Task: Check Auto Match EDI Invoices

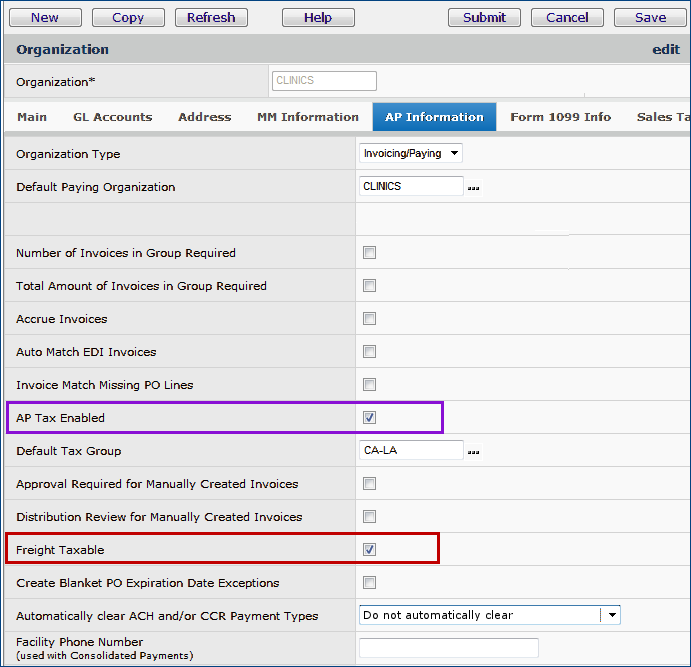Action: coord(369,352)
